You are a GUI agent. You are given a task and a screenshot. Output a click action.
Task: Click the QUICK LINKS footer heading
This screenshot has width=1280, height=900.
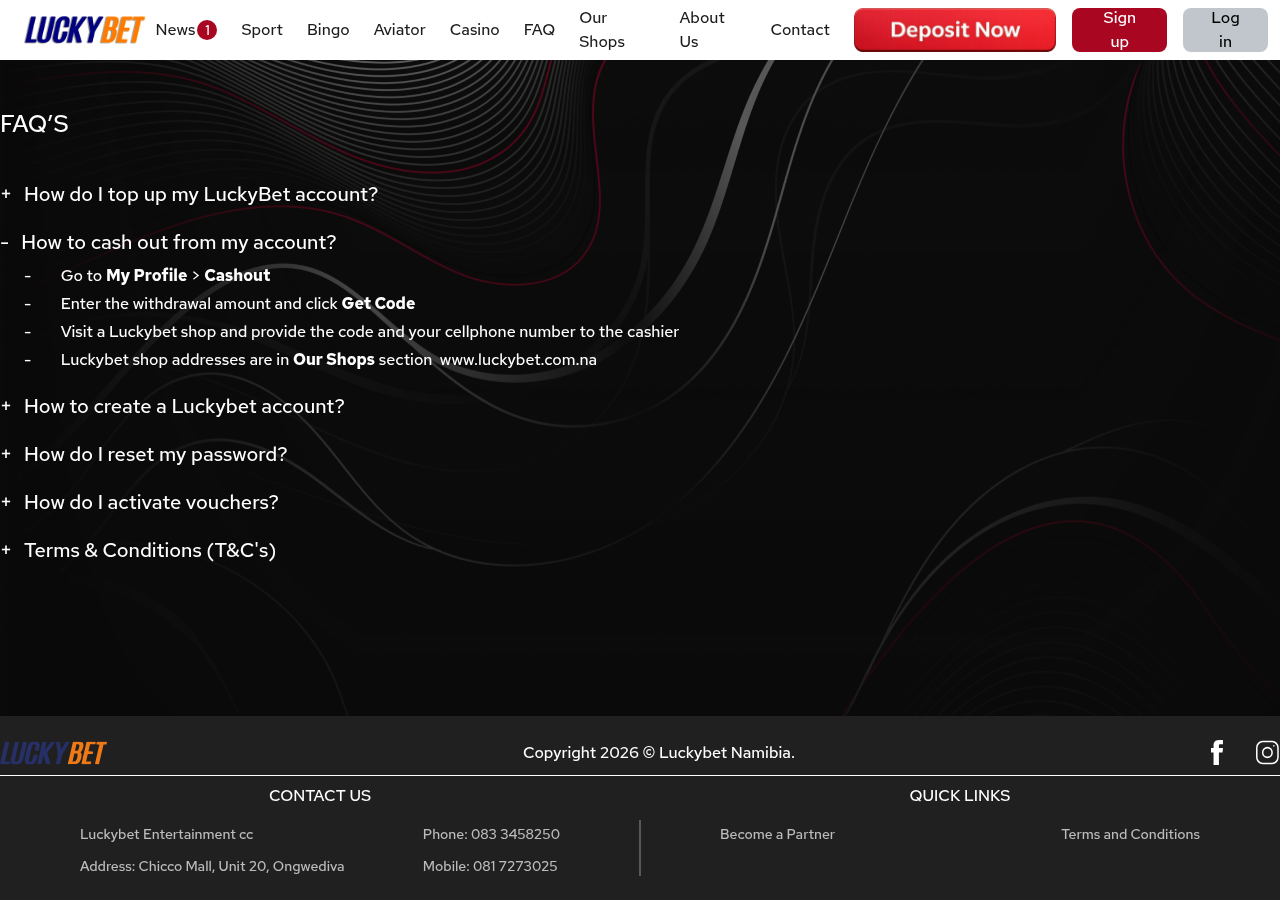pyautogui.click(x=960, y=796)
